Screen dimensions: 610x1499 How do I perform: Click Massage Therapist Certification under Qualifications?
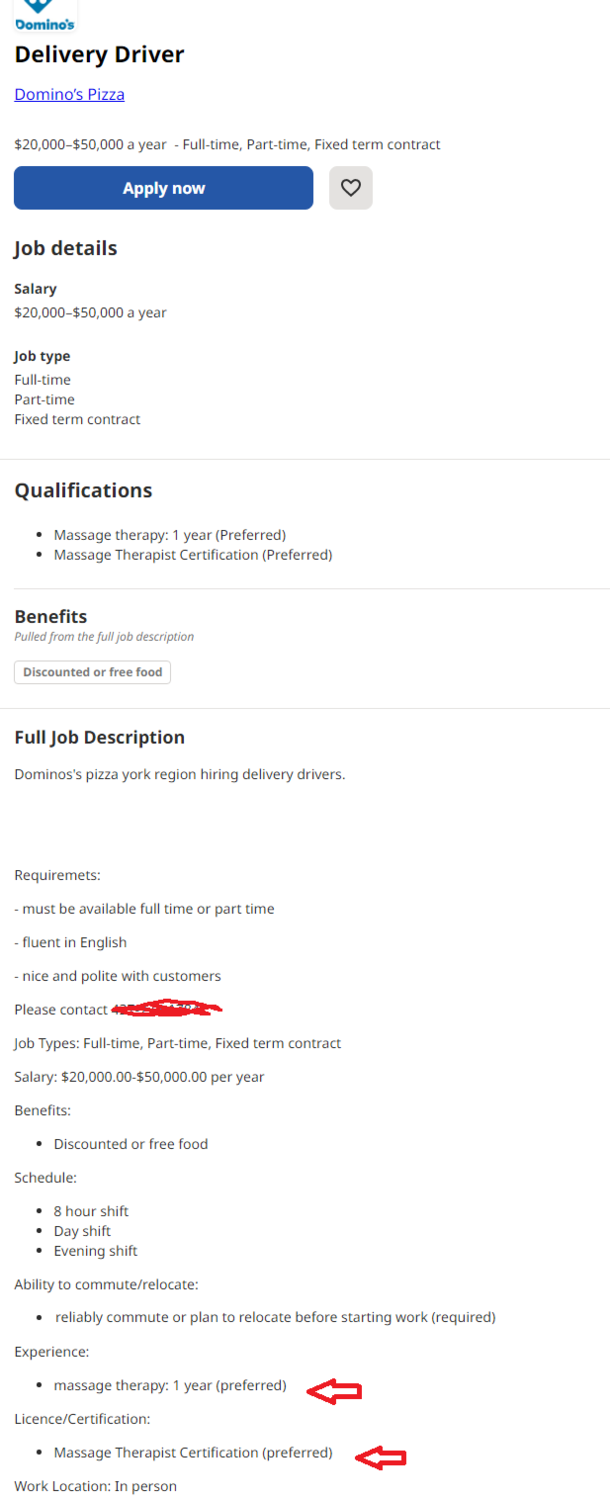point(193,555)
